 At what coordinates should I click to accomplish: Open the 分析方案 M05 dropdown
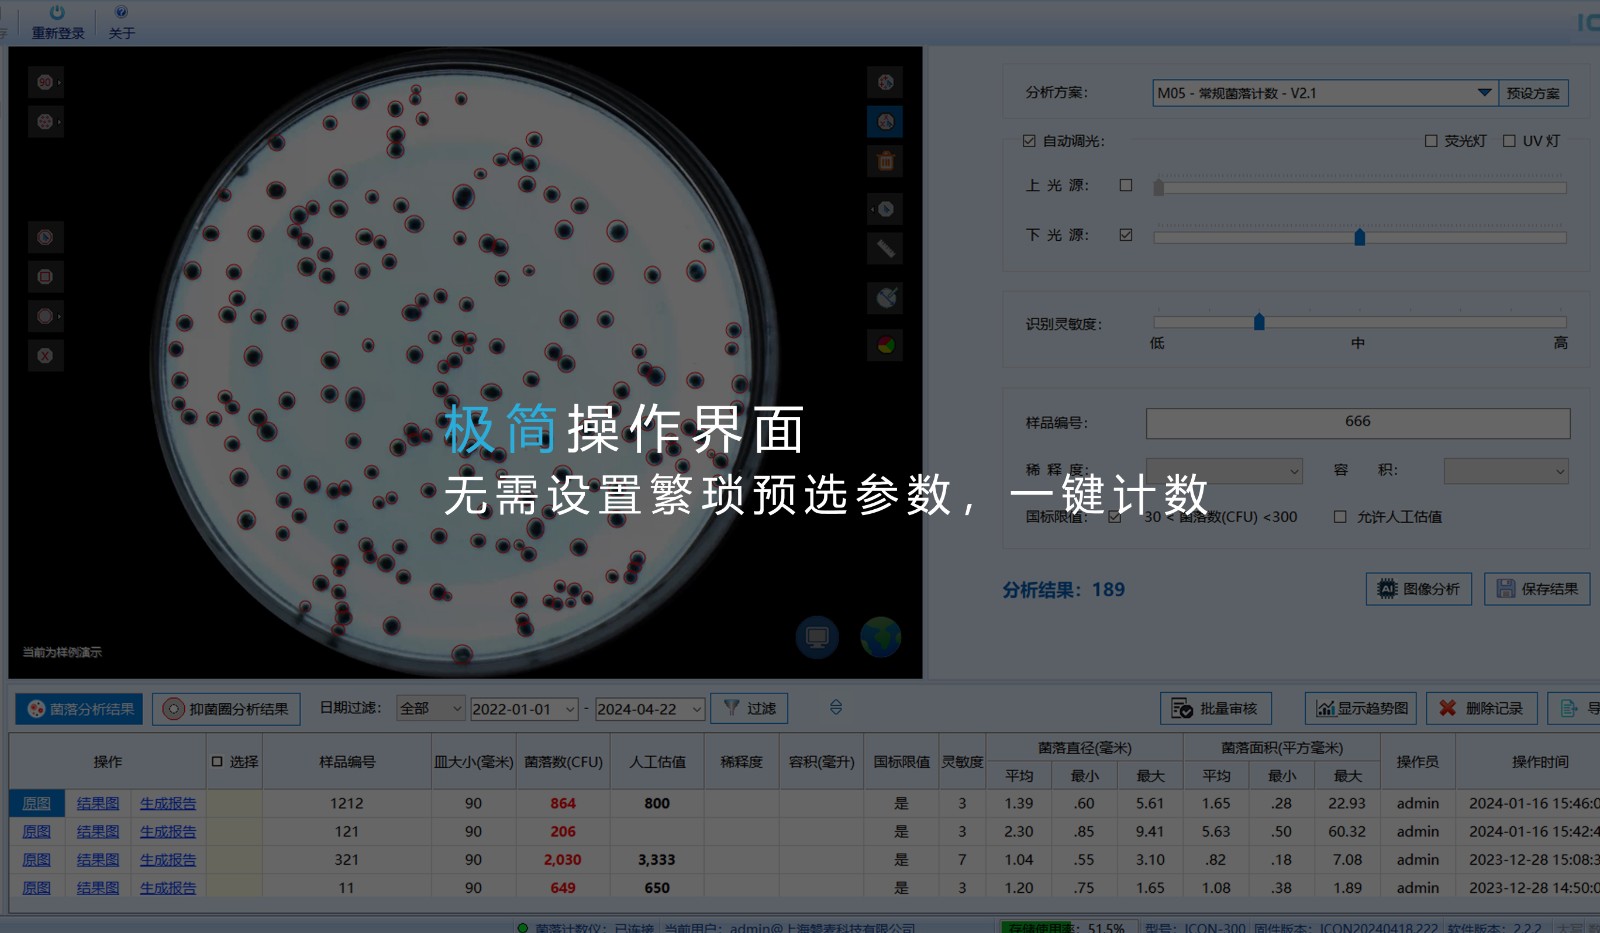[1484, 93]
